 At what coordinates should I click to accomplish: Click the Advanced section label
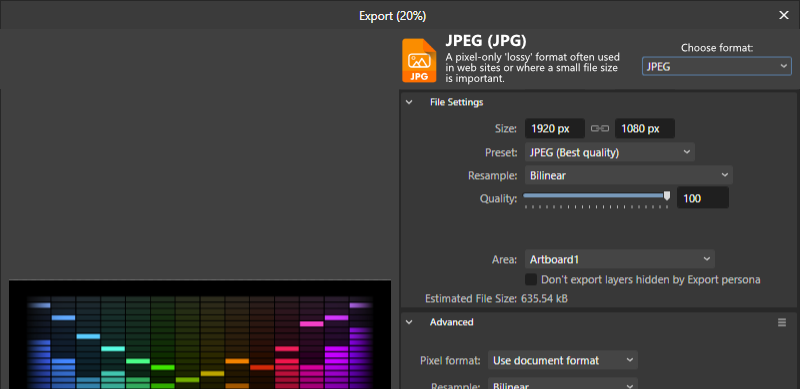click(x=452, y=322)
